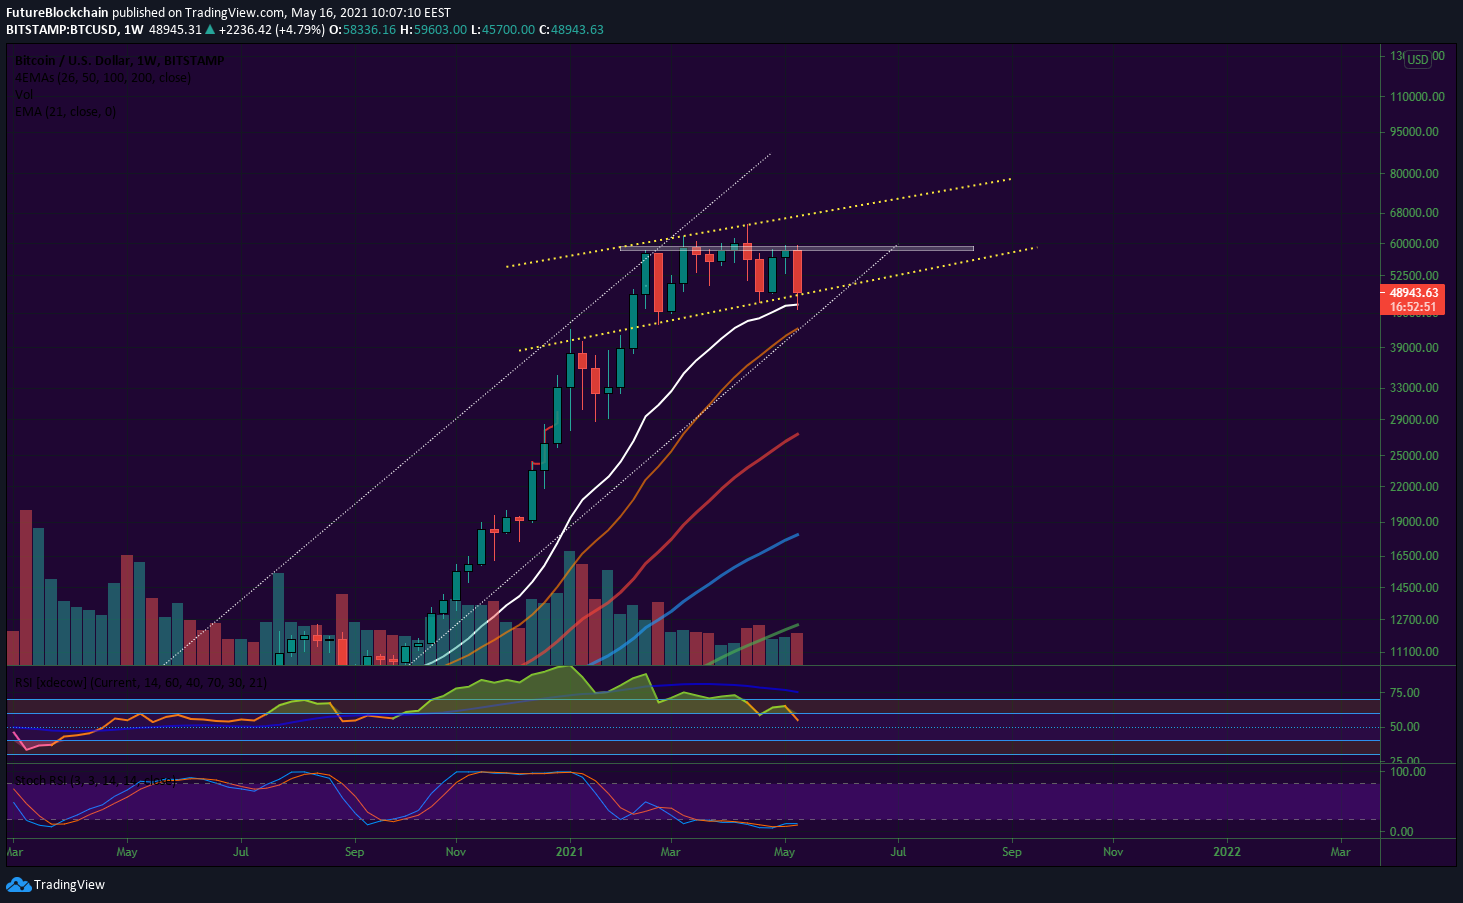Viewport: 1463px width, 903px height.
Task: Click the 16:52:51 bar countdown timer
Action: [x=1413, y=307]
